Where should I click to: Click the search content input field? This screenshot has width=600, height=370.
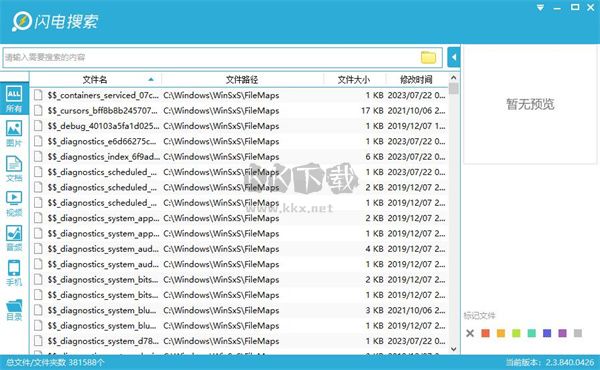[210, 57]
